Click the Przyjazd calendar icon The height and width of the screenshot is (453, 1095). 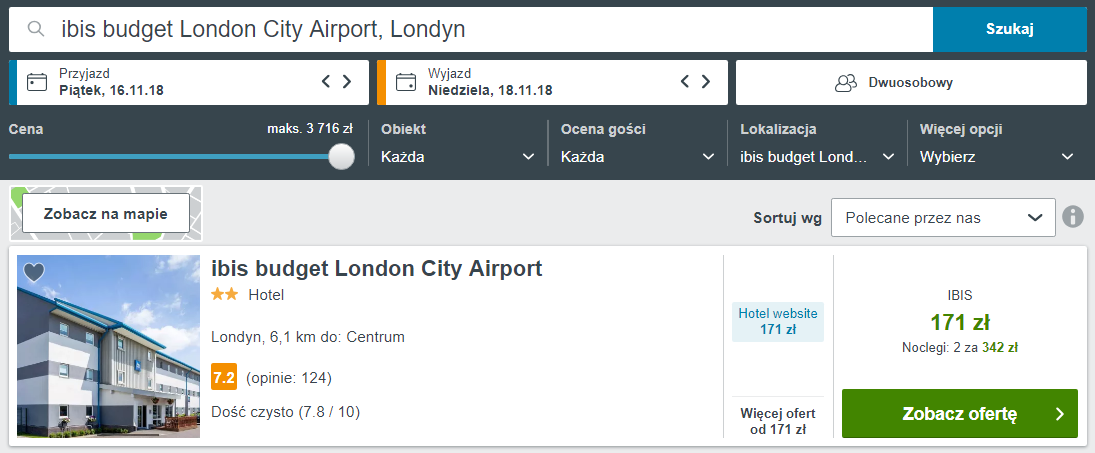pyautogui.click(x=36, y=82)
